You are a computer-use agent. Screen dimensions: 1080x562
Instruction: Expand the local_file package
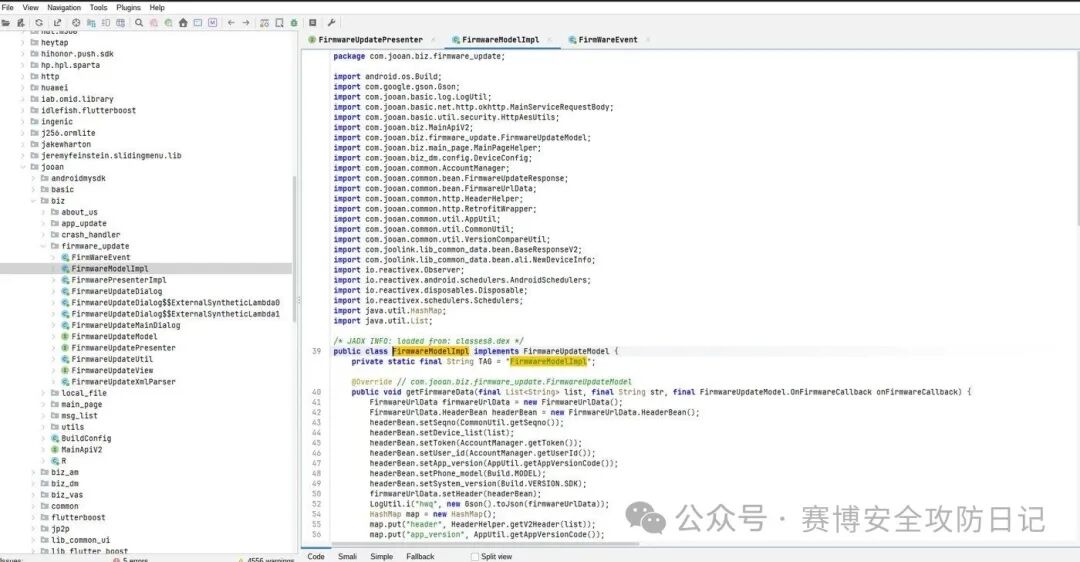point(43,393)
